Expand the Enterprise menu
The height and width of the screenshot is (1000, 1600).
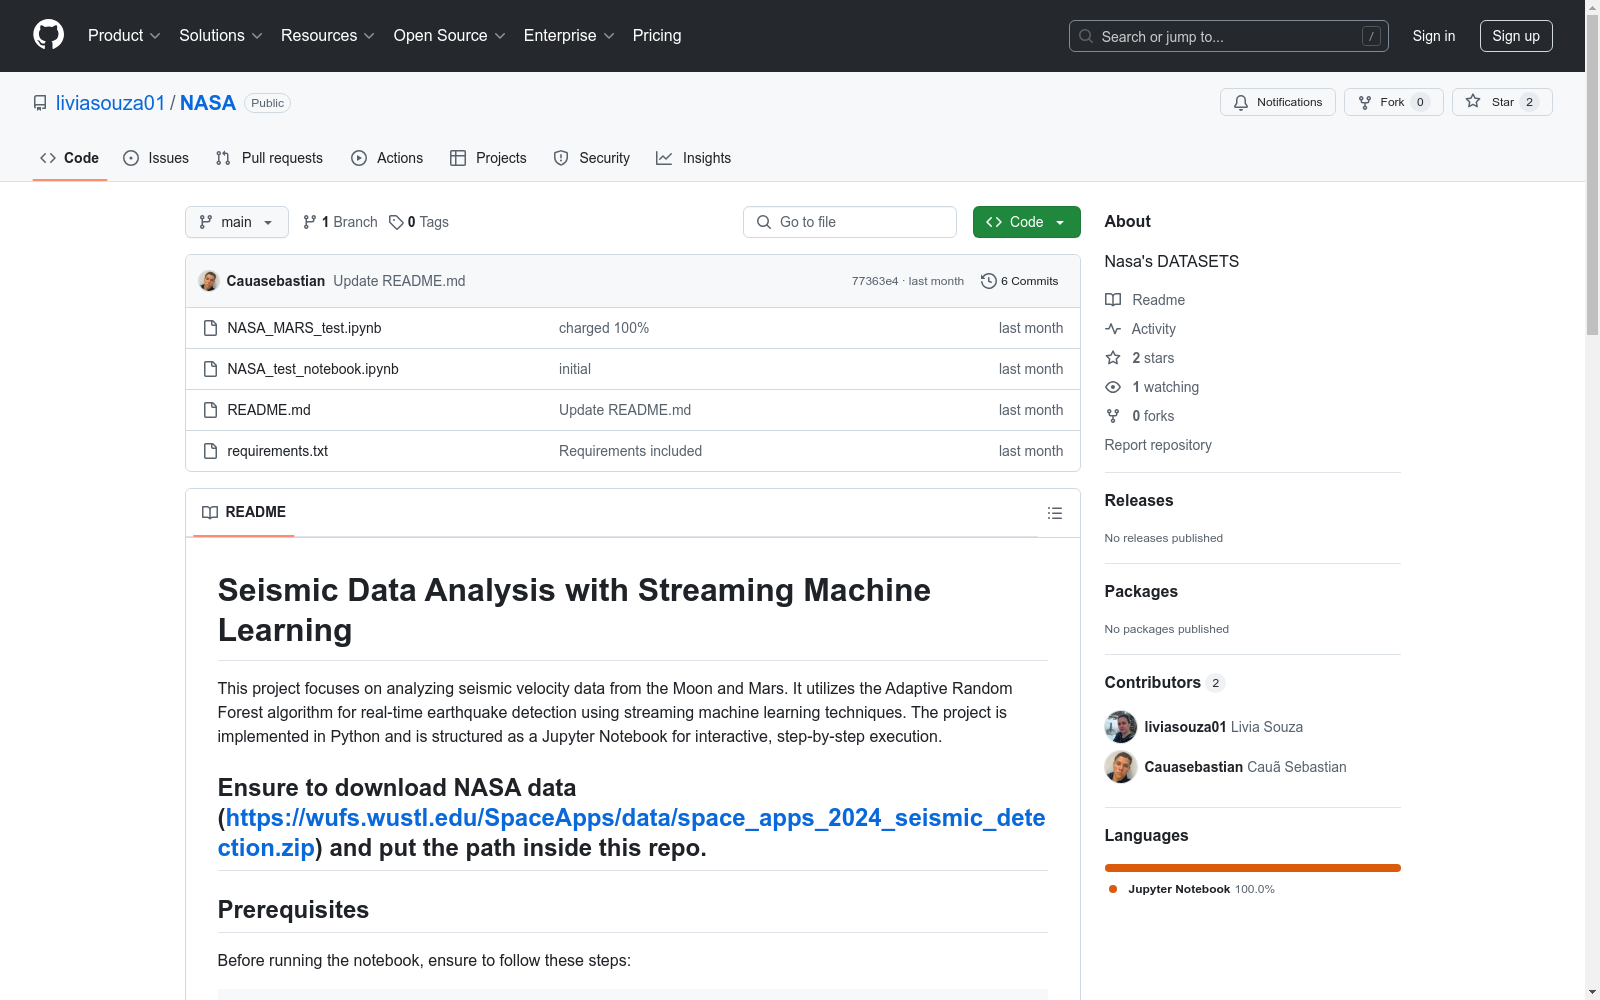click(x=569, y=36)
